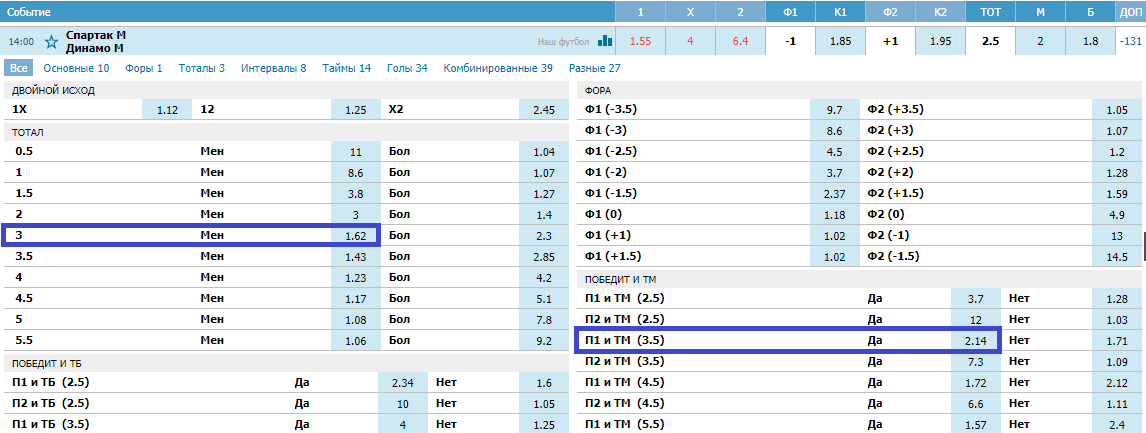Select handicap K2 odds 1.95
This screenshot has height=433, width=1146.
[941, 42]
